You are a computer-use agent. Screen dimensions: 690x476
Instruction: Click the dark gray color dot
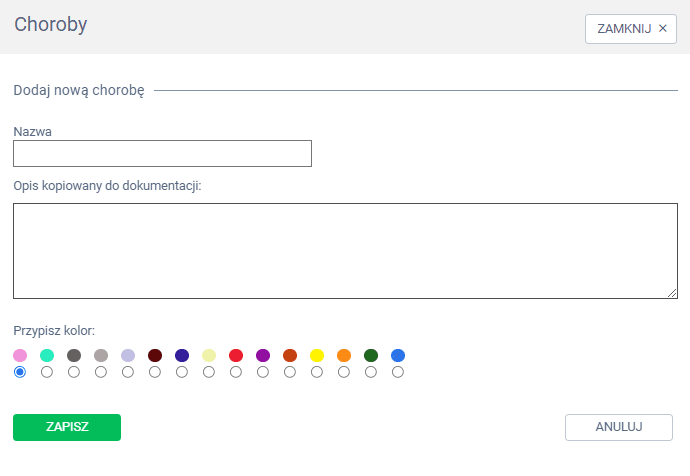click(74, 355)
